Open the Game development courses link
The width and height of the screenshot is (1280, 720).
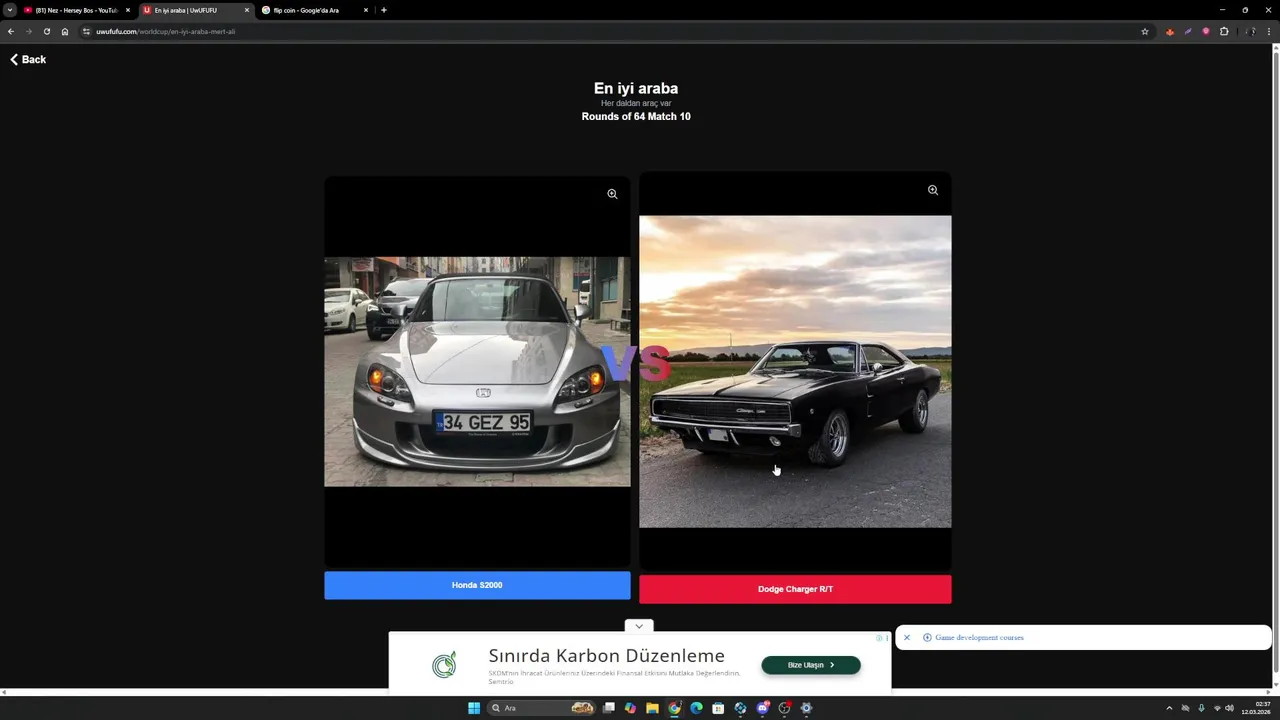tap(979, 637)
